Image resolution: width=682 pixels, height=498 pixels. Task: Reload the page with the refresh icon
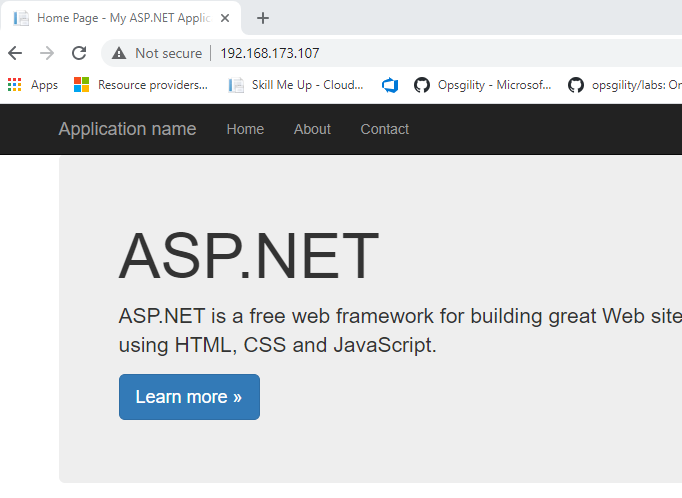click(x=79, y=53)
